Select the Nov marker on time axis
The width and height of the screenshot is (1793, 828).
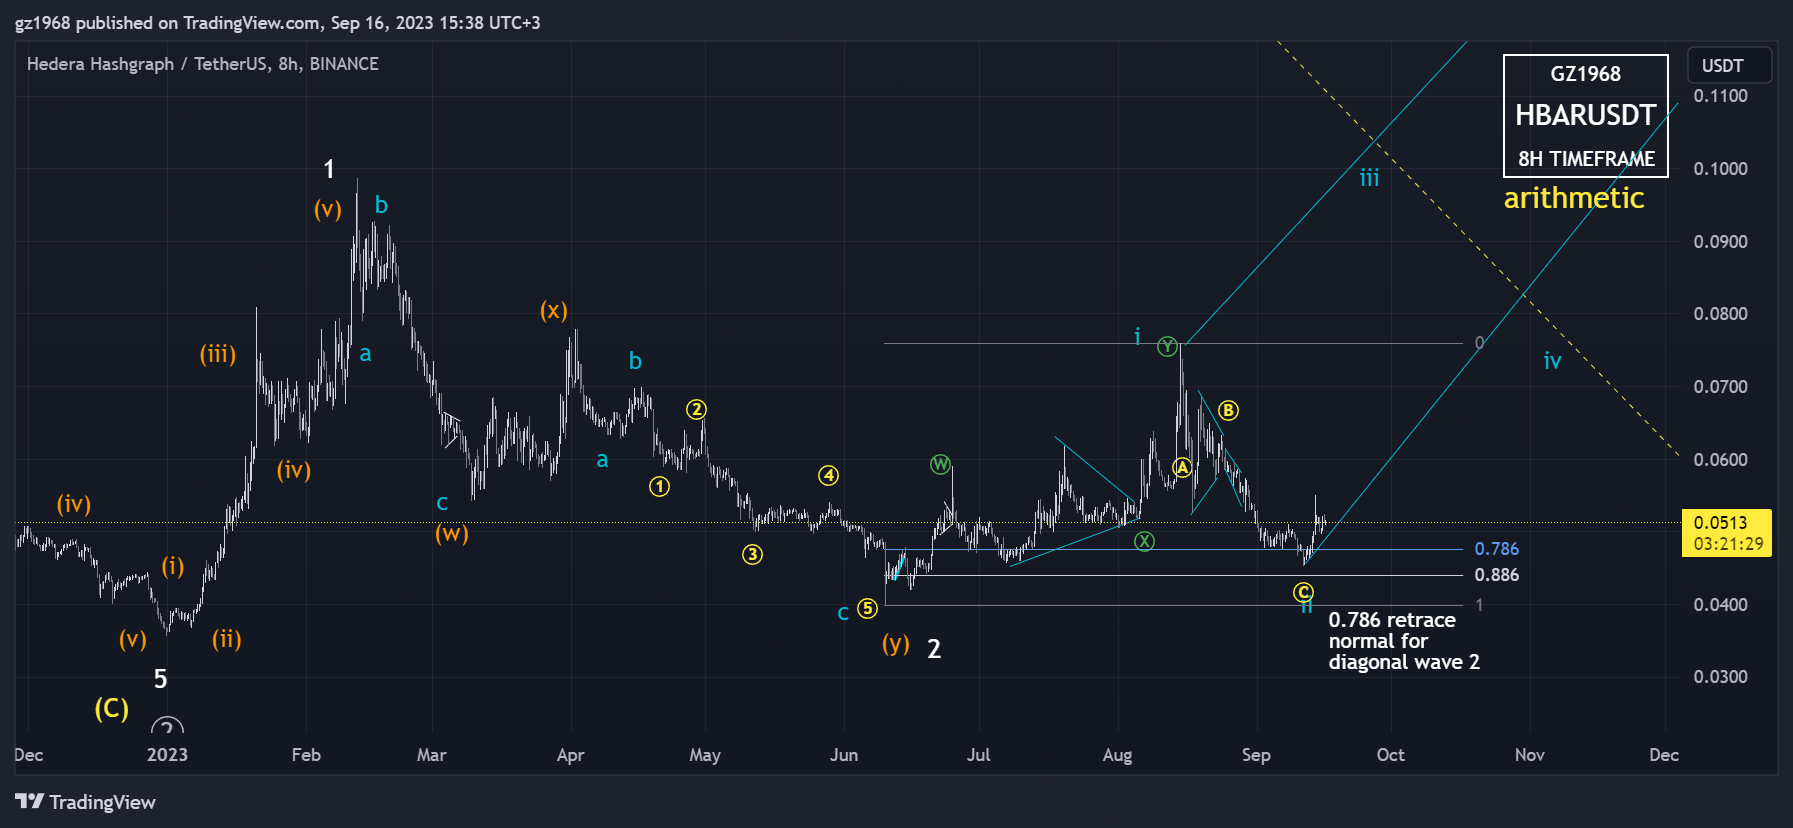click(x=1529, y=755)
